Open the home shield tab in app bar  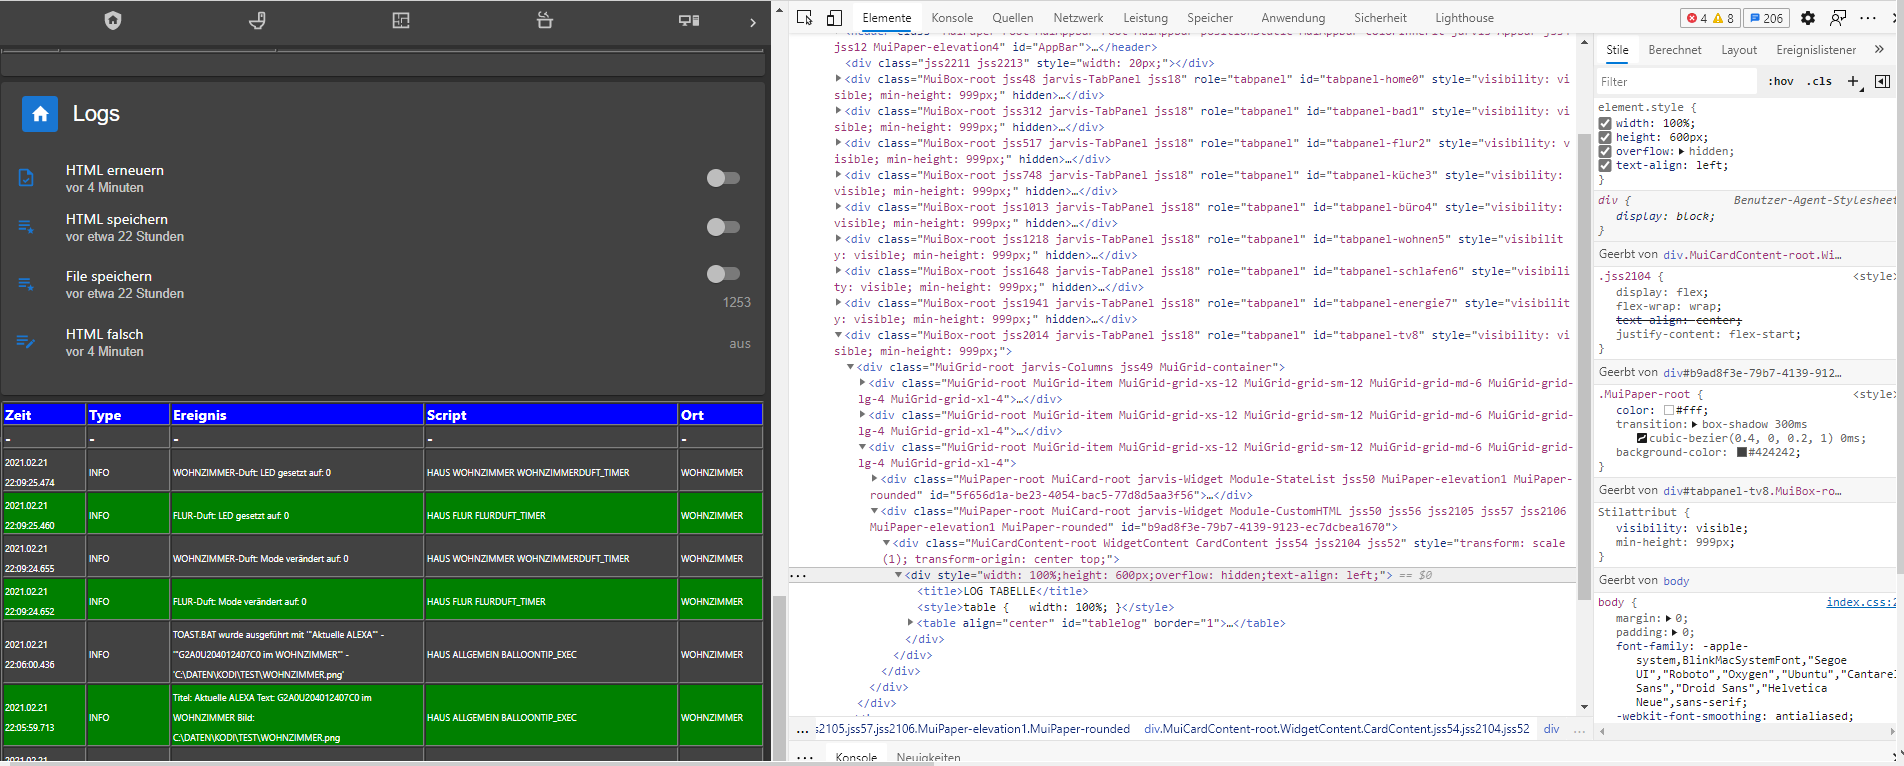click(113, 20)
